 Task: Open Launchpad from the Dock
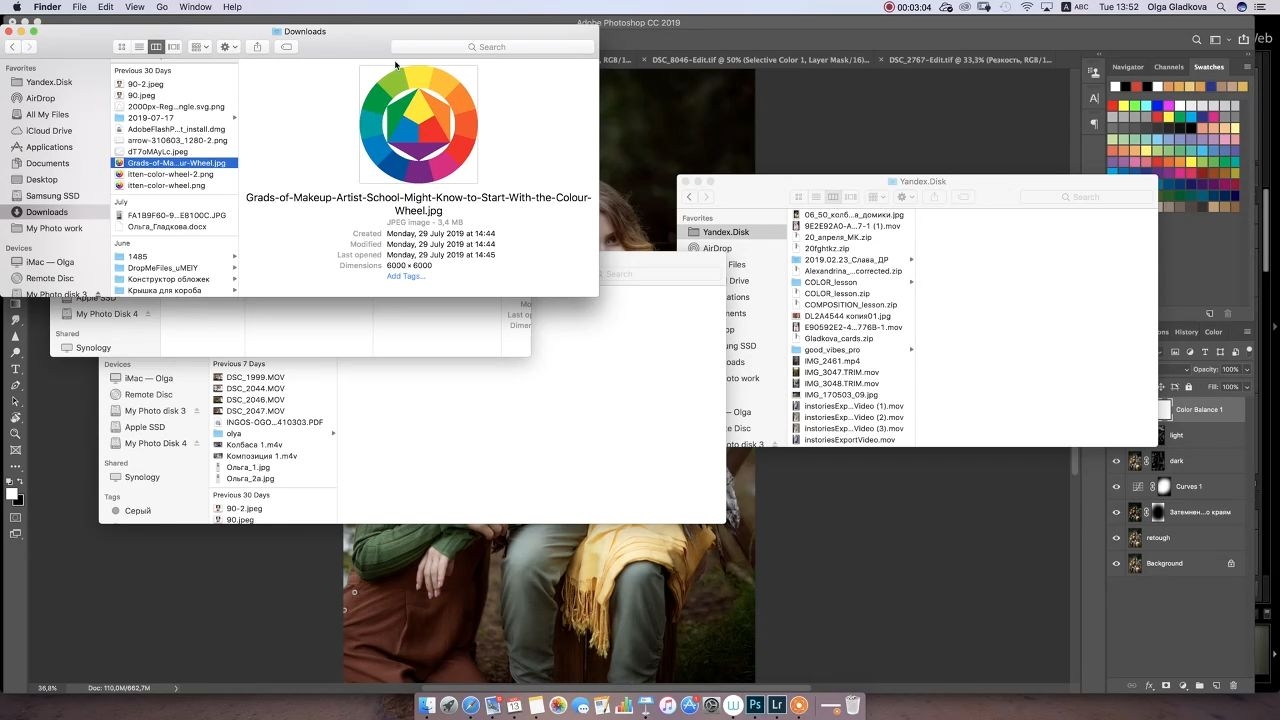tap(449, 706)
